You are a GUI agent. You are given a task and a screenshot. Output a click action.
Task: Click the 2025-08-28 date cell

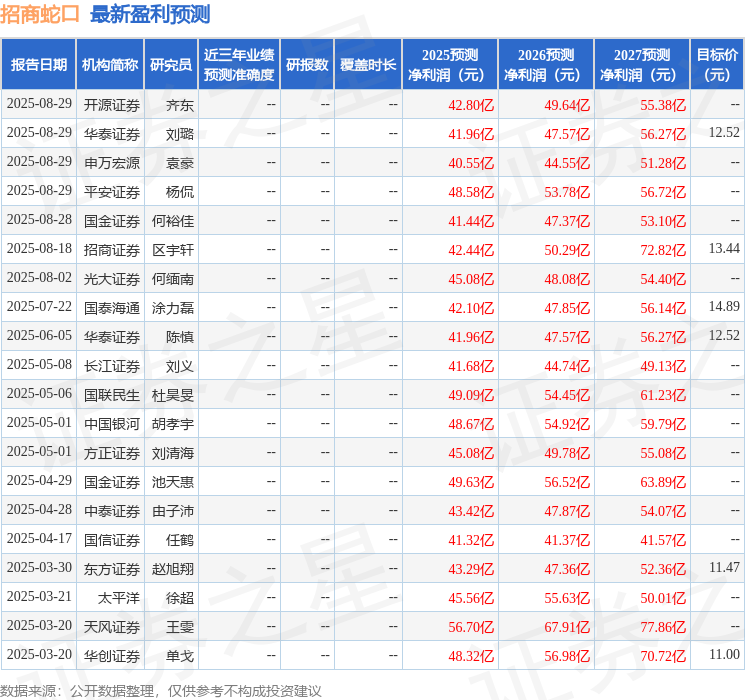pos(39,220)
